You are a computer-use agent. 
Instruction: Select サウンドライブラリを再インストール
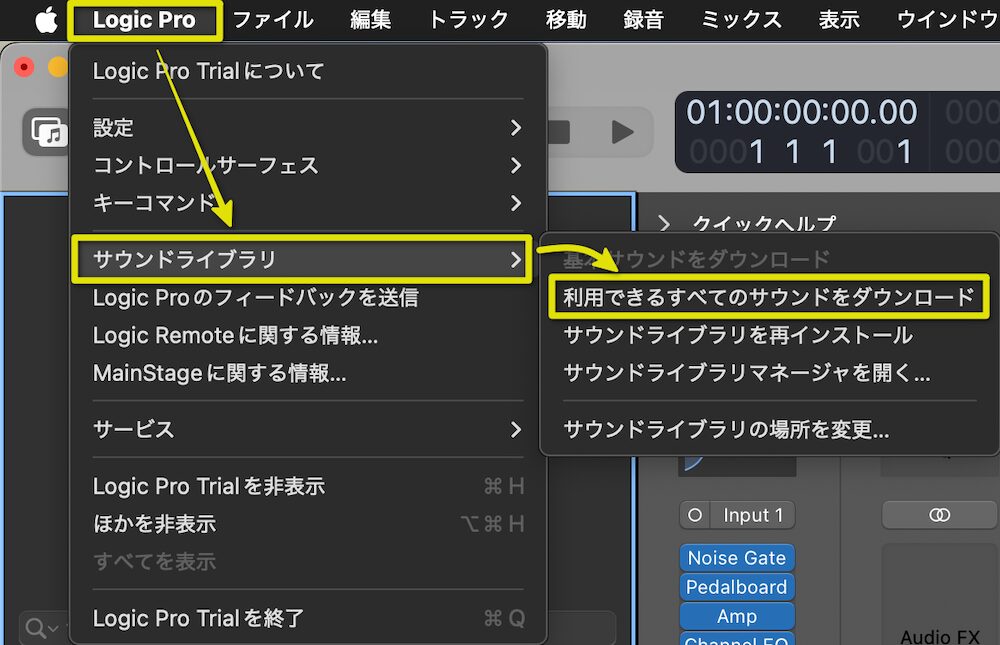point(768,335)
